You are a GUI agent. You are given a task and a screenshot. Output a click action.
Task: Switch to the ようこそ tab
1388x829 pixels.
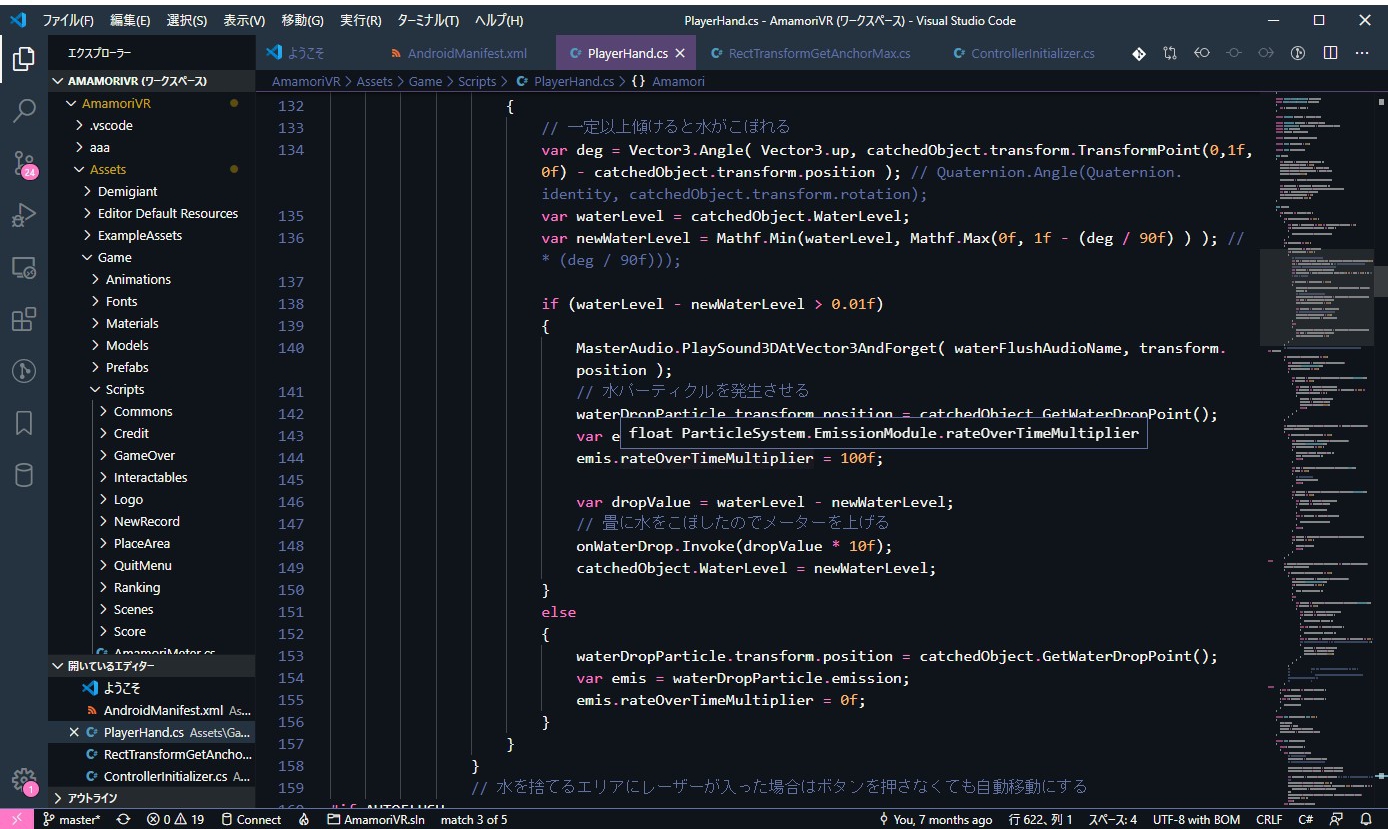tap(306, 53)
